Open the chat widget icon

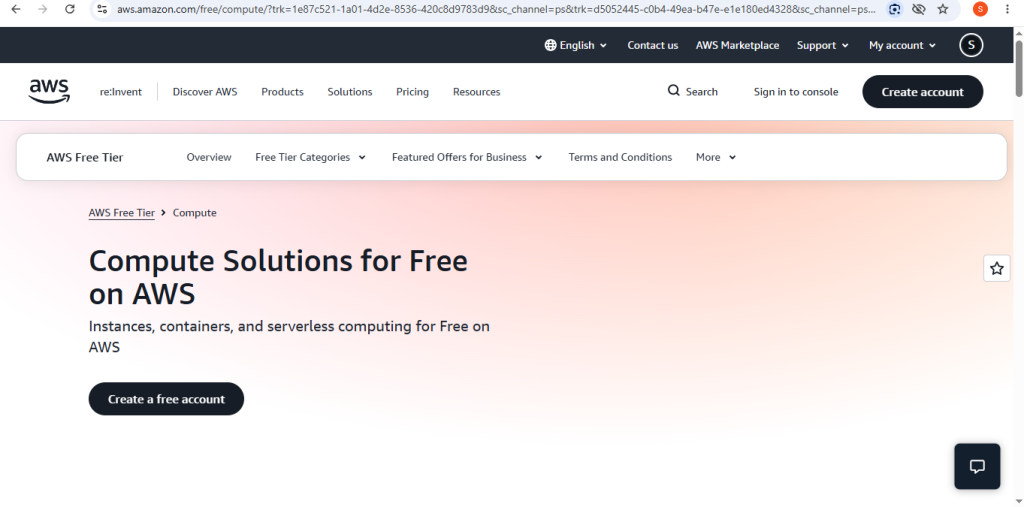click(977, 466)
